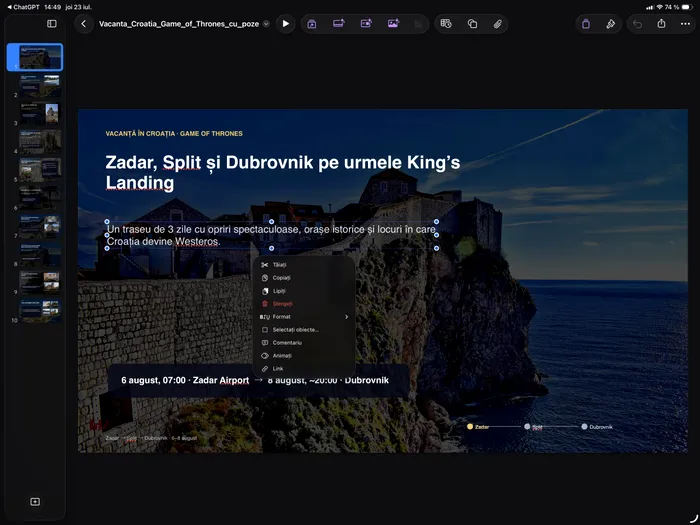Screen dimensions: 700x525
Task: Select slide 2 thumbnail
Action: (x=40, y=85)
